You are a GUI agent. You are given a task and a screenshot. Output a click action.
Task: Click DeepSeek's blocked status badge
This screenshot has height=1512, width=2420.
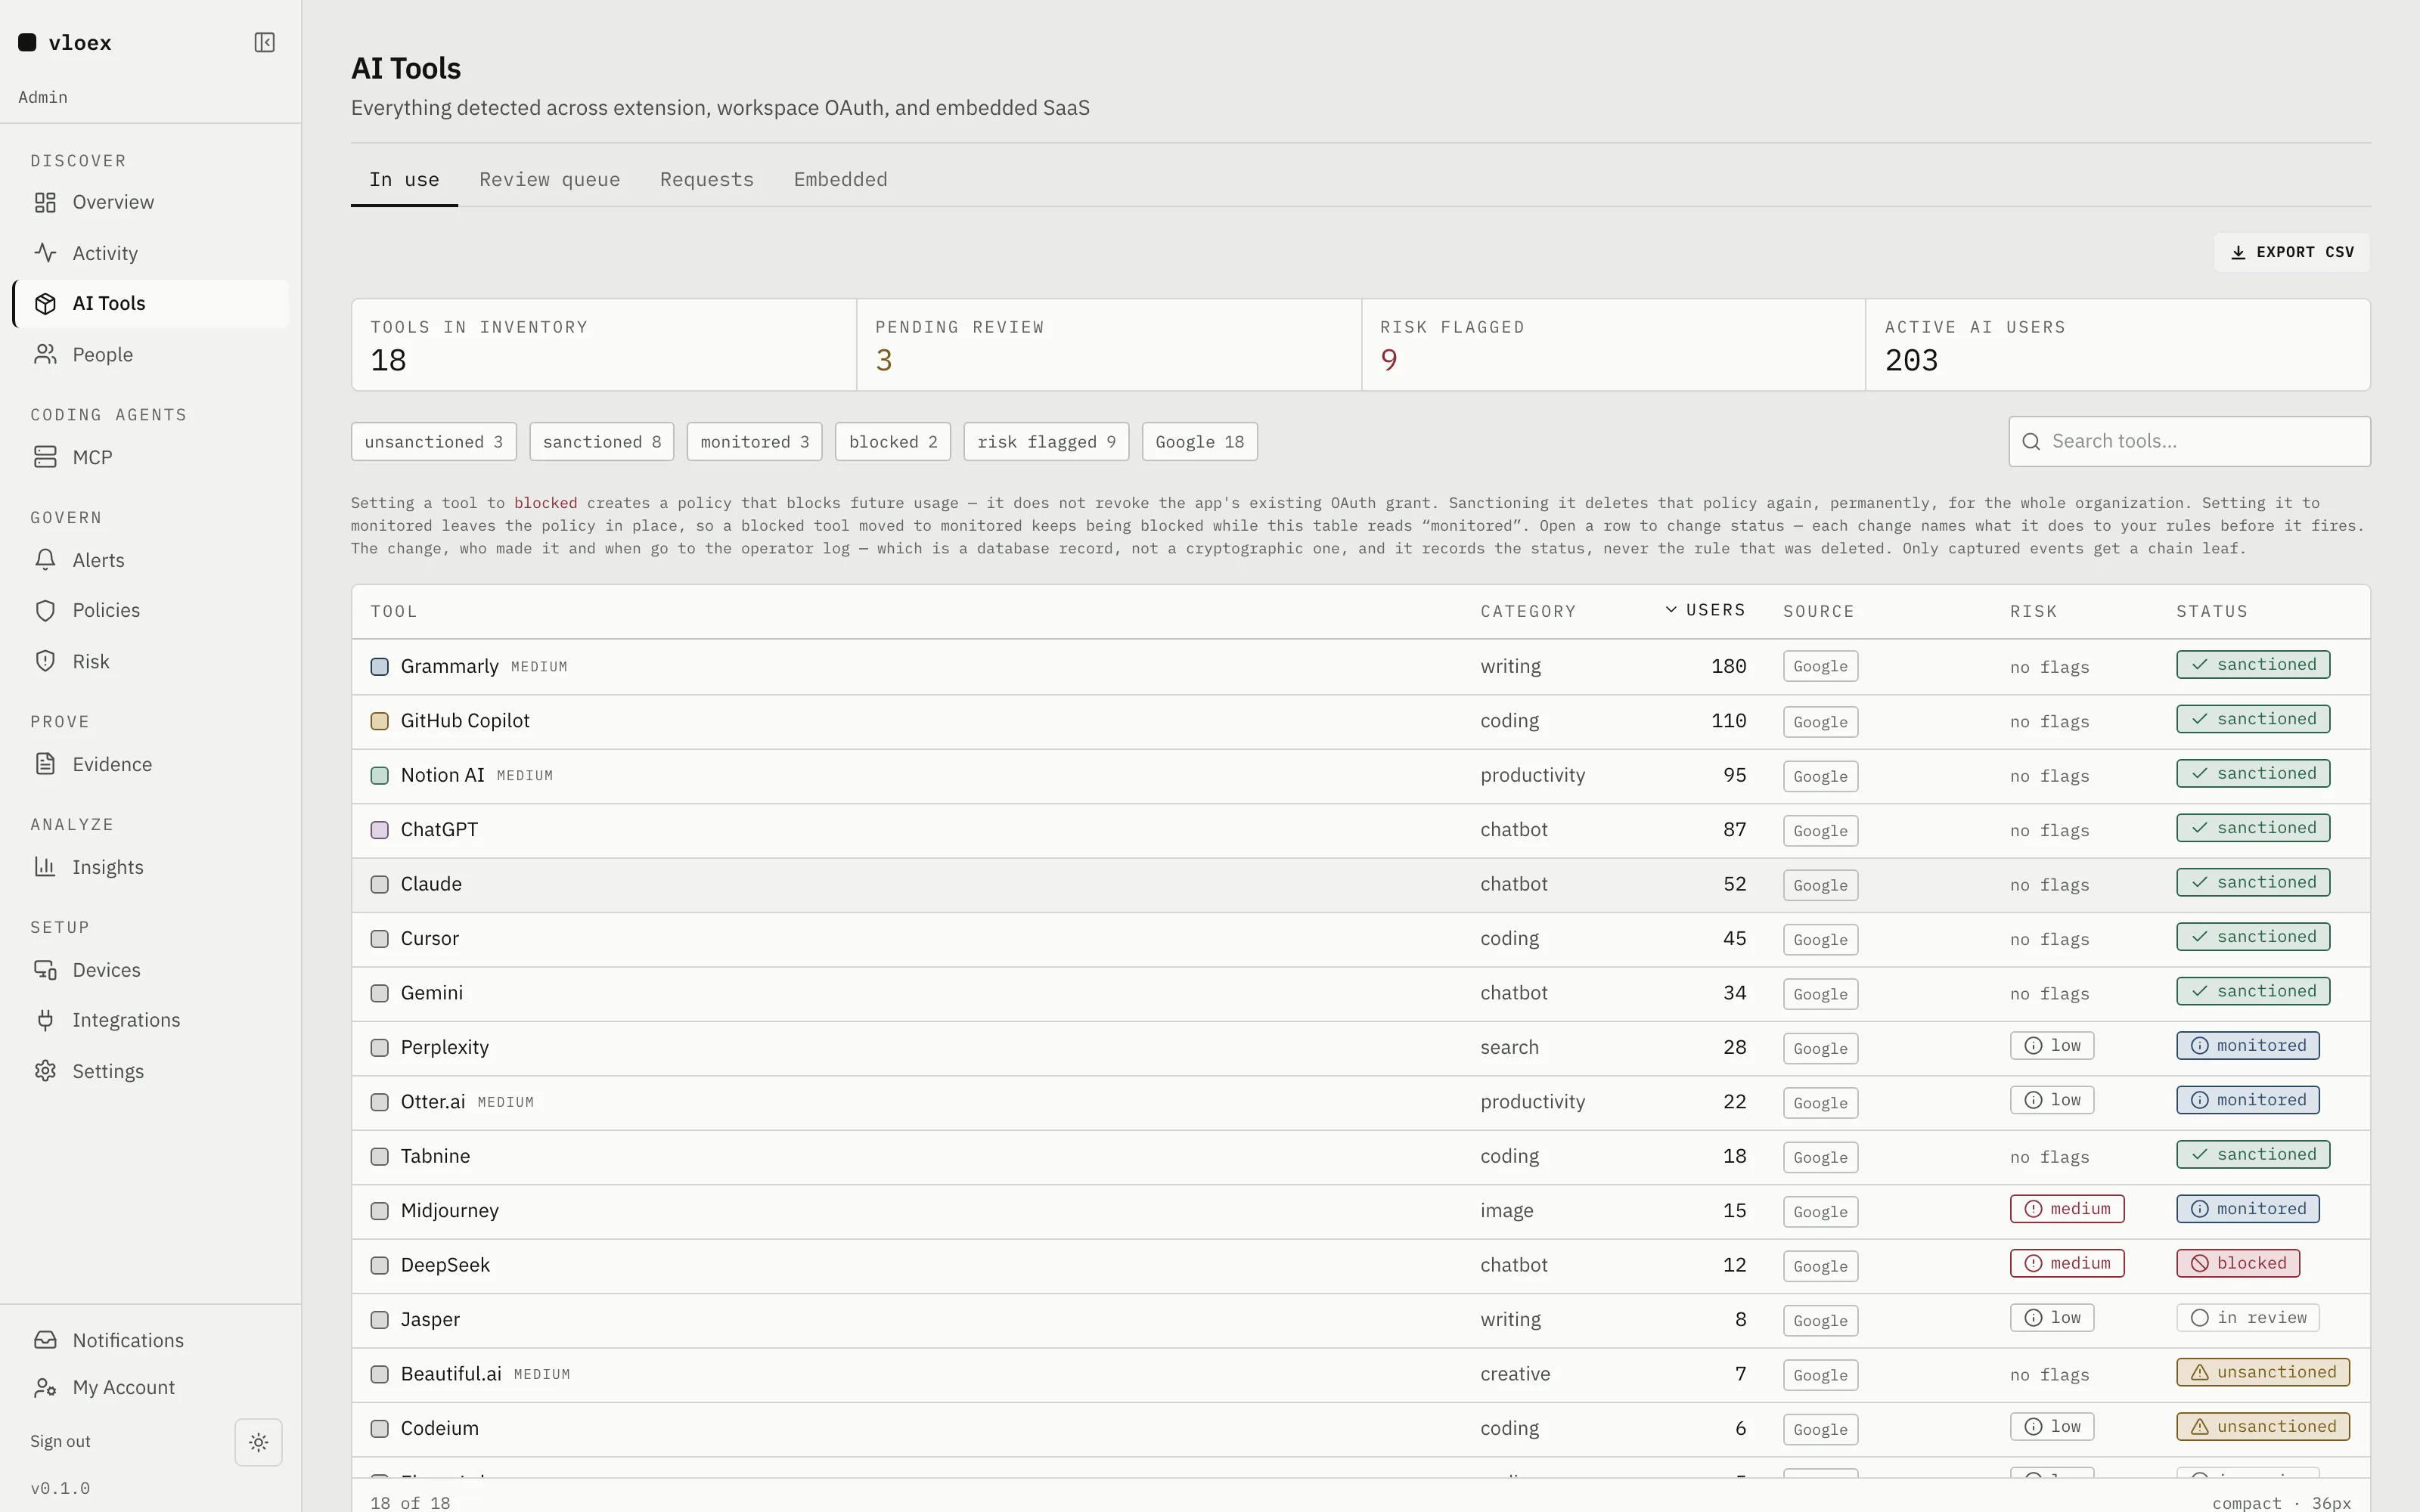(x=2238, y=1263)
